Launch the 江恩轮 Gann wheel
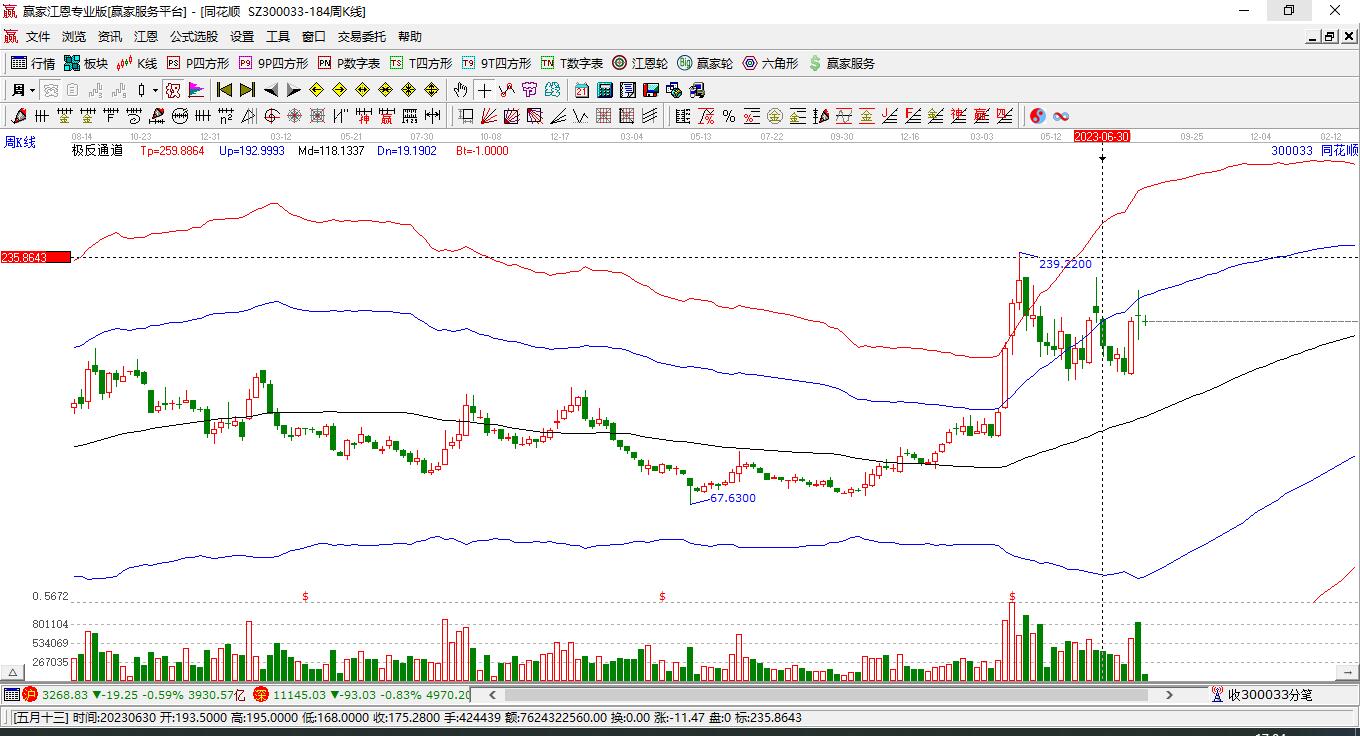Screen dimensions: 1360x736 coord(640,63)
